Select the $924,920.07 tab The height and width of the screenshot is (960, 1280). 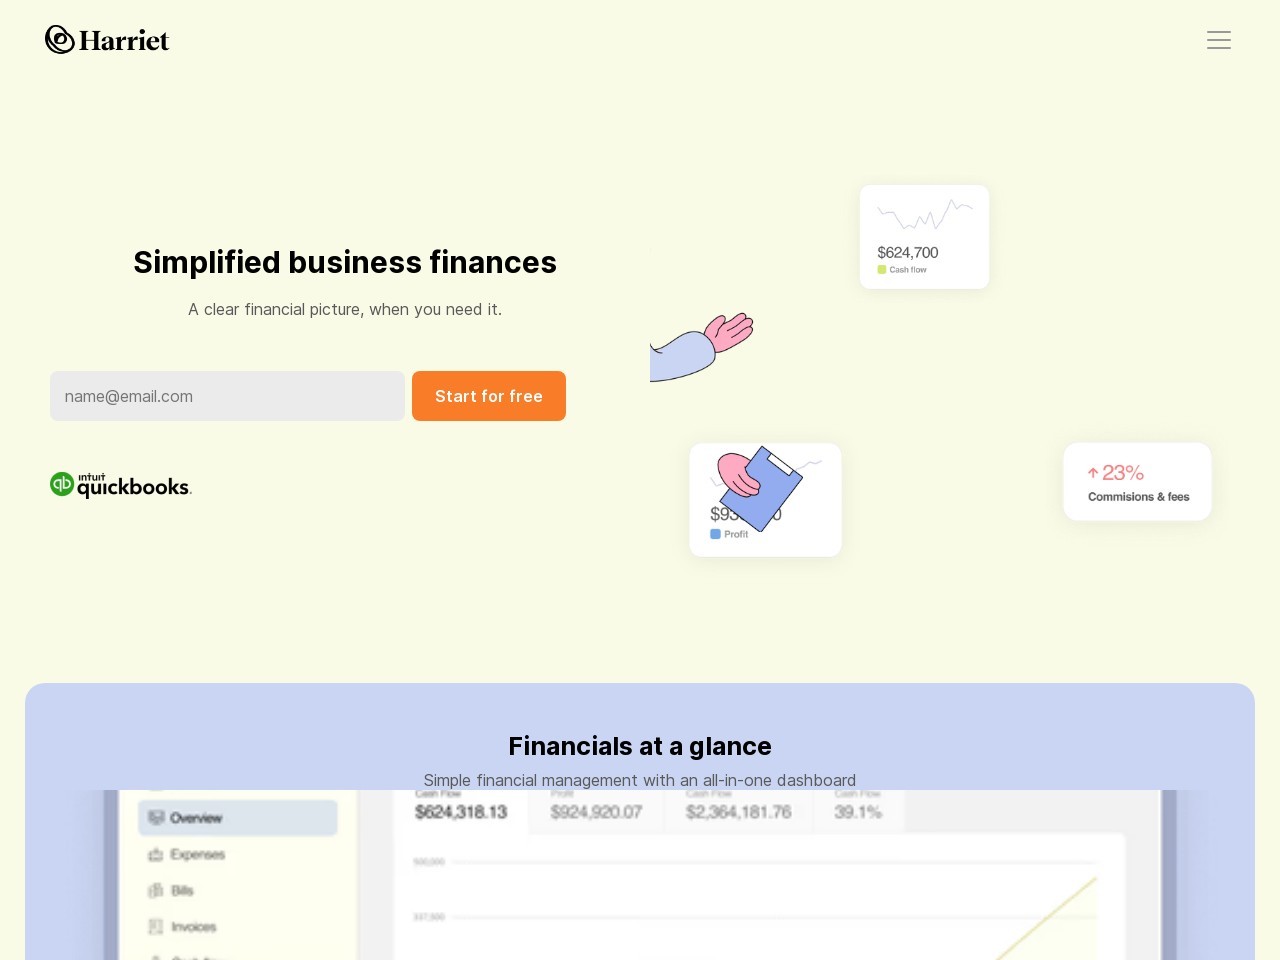596,810
